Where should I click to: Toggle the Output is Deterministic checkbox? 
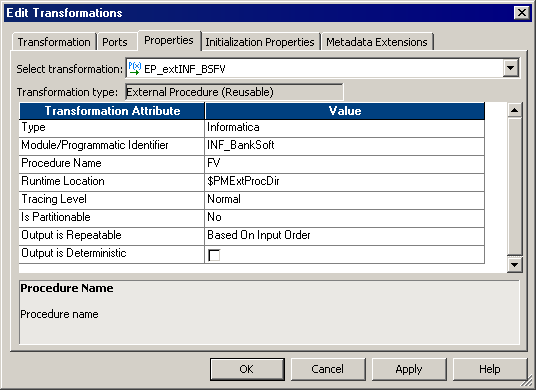214,255
